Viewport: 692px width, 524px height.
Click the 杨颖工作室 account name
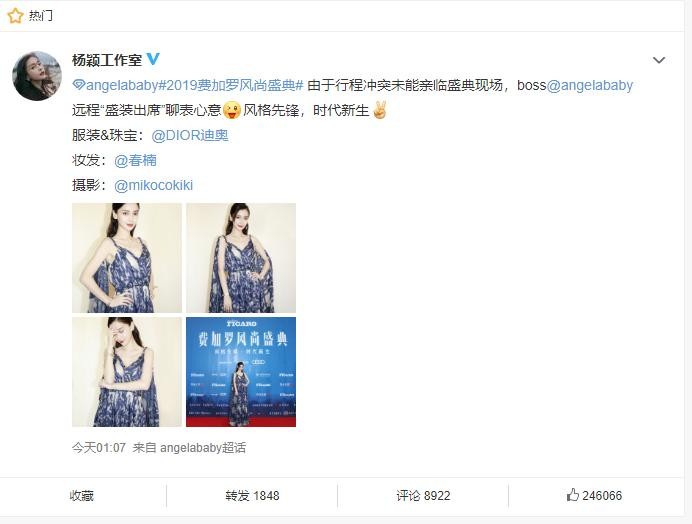click(x=107, y=60)
